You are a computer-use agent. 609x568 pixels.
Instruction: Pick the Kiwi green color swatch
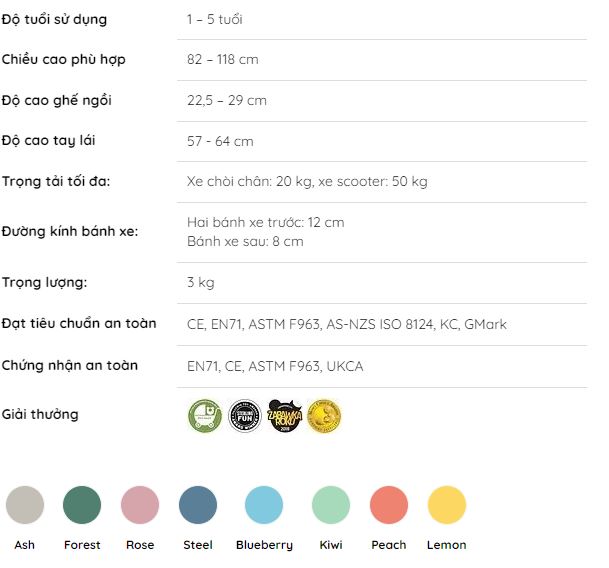[331, 505]
